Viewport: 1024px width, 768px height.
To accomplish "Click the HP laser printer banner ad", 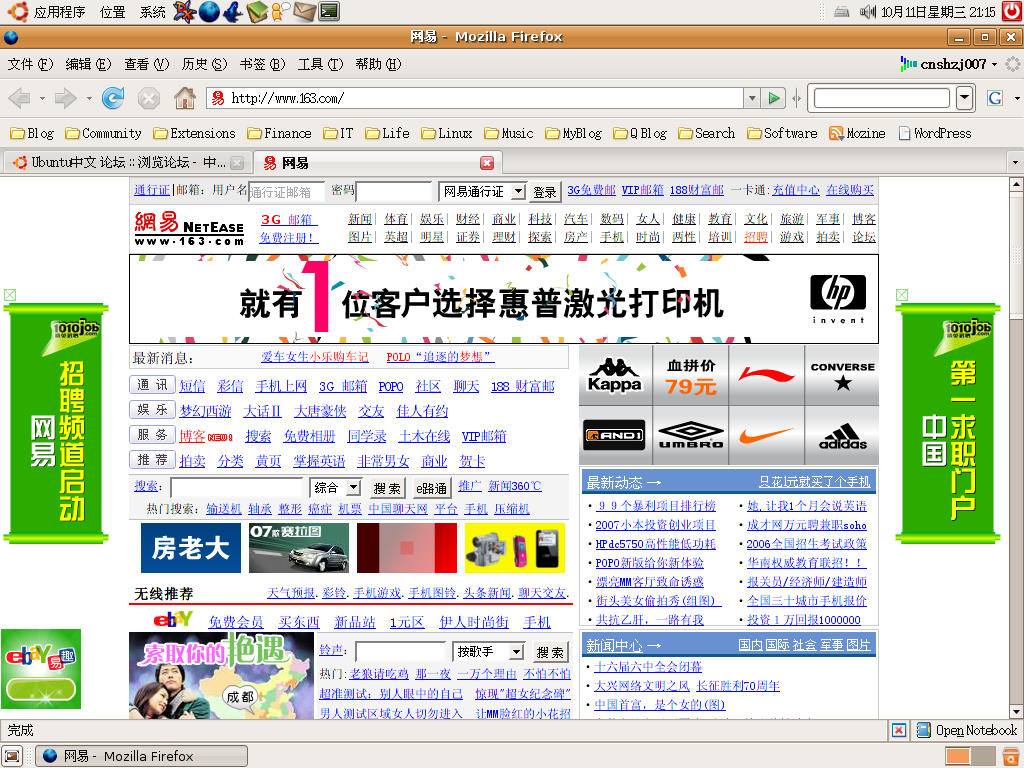I will pyautogui.click(x=504, y=299).
